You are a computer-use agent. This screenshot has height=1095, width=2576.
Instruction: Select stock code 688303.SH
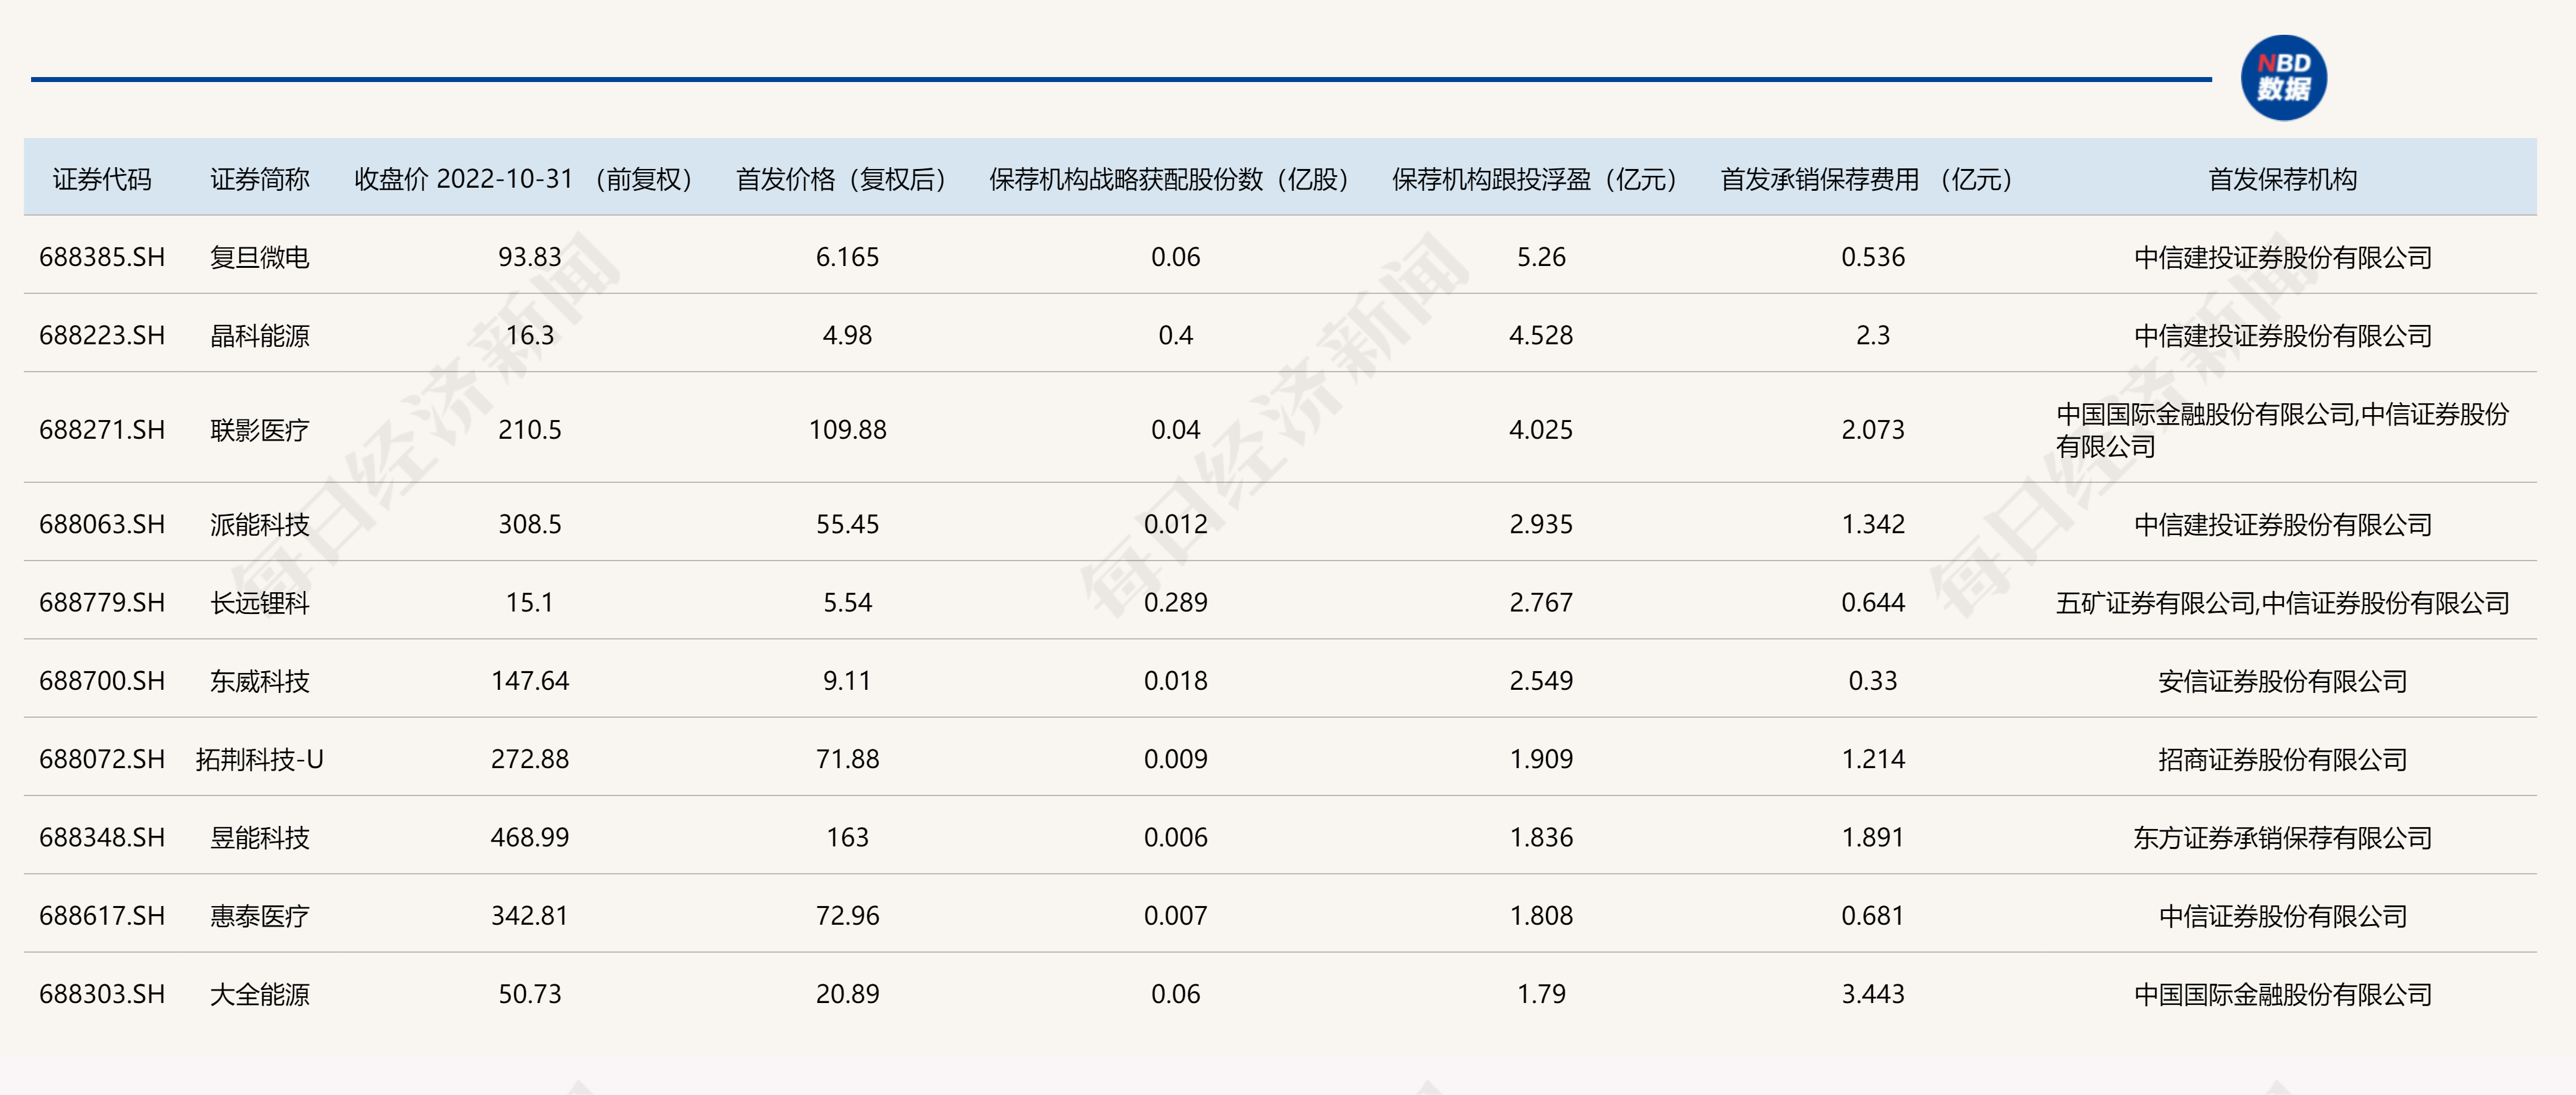tap(102, 994)
